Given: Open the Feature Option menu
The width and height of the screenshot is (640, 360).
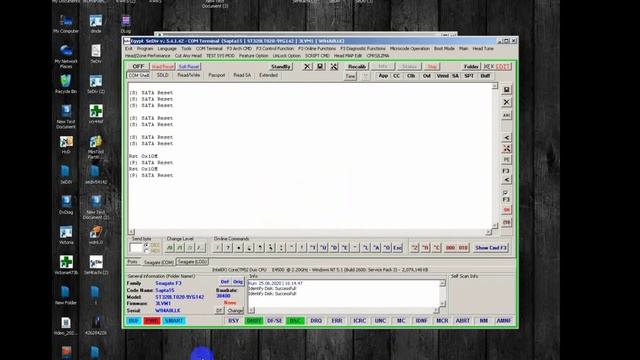Looking at the screenshot, I should pyautogui.click(x=253, y=56).
